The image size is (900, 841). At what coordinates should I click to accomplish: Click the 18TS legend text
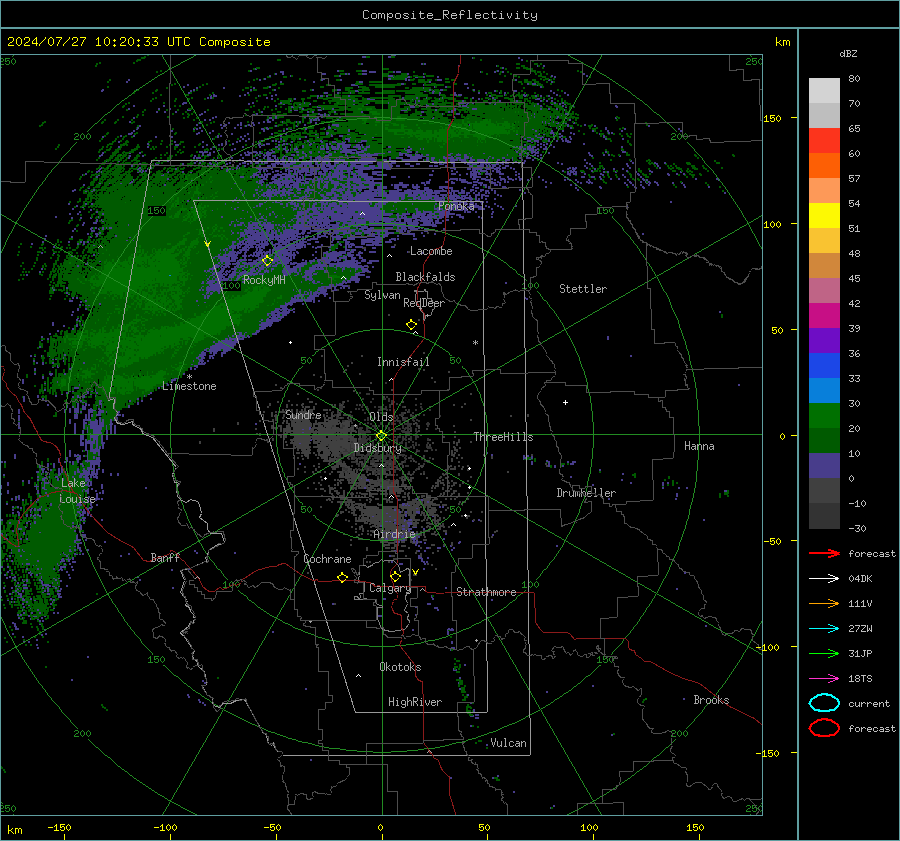pyautogui.click(x=860, y=679)
